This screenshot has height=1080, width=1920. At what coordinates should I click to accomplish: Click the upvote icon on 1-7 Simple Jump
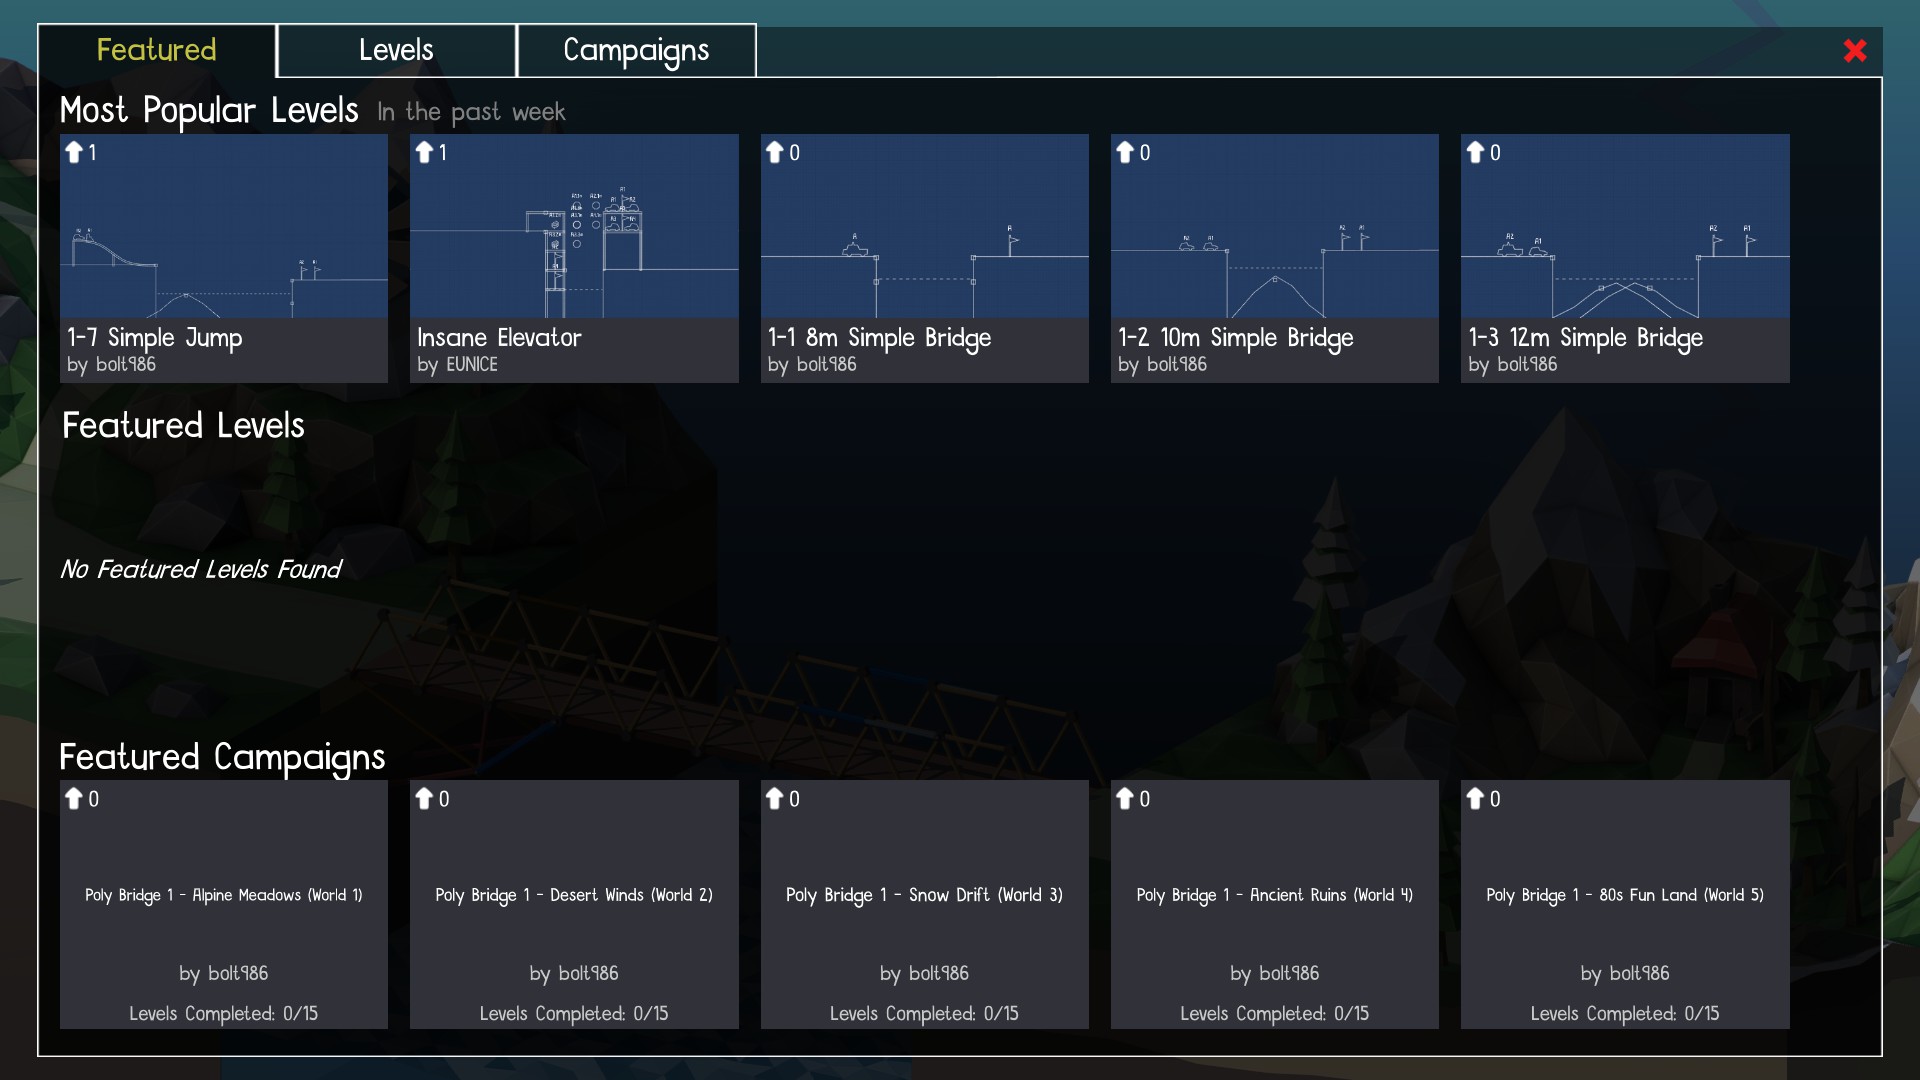[74, 152]
